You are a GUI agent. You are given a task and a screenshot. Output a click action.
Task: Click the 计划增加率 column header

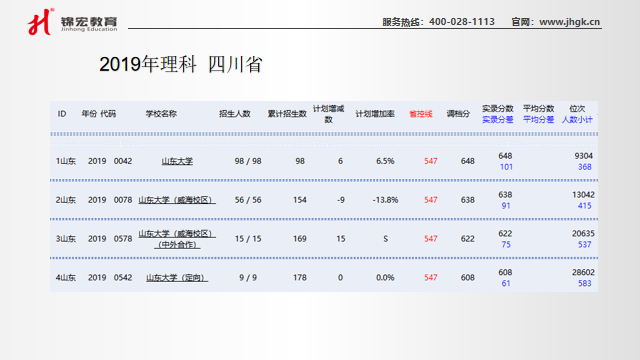click(375, 114)
